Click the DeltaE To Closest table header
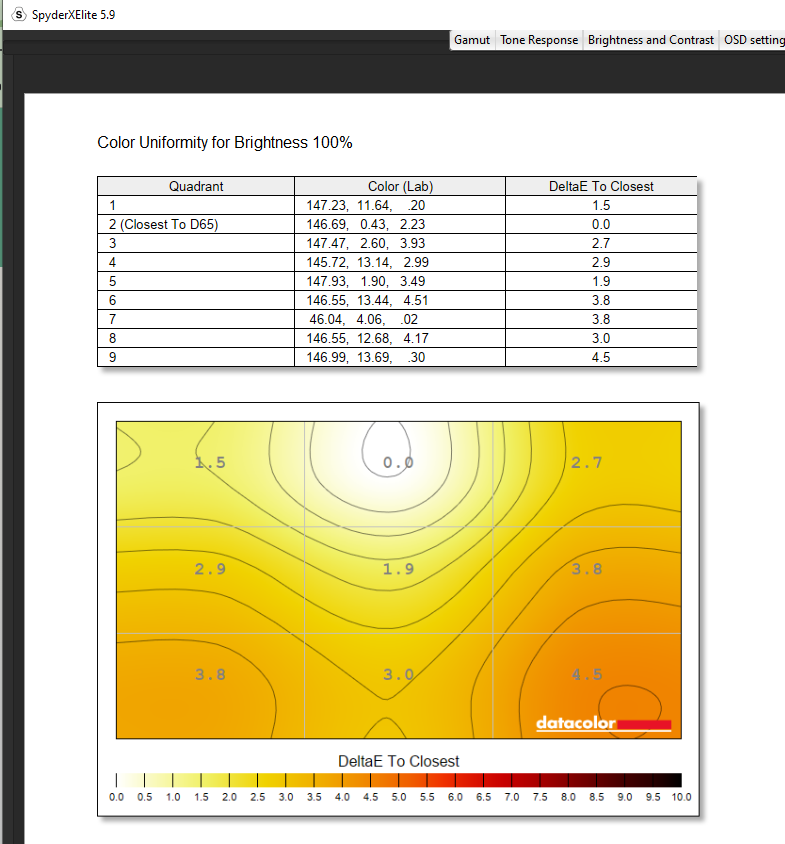 [x=601, y=186]
